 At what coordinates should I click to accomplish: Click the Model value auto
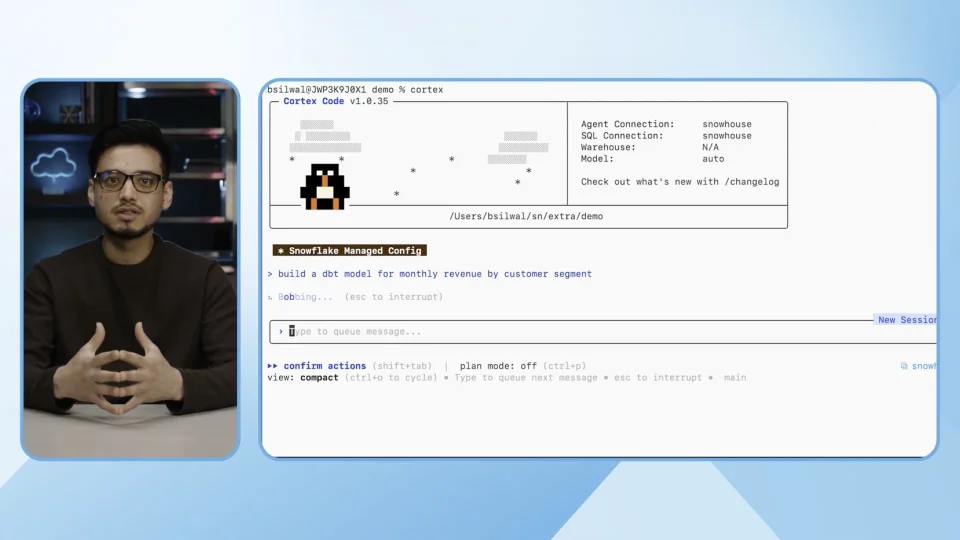[x=713, y=159]
